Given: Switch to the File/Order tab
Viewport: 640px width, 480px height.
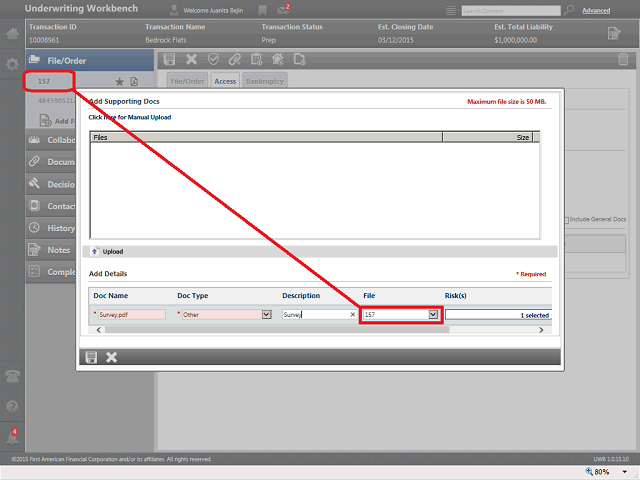Looking at the screenshot, I should (x=187, y=81).
